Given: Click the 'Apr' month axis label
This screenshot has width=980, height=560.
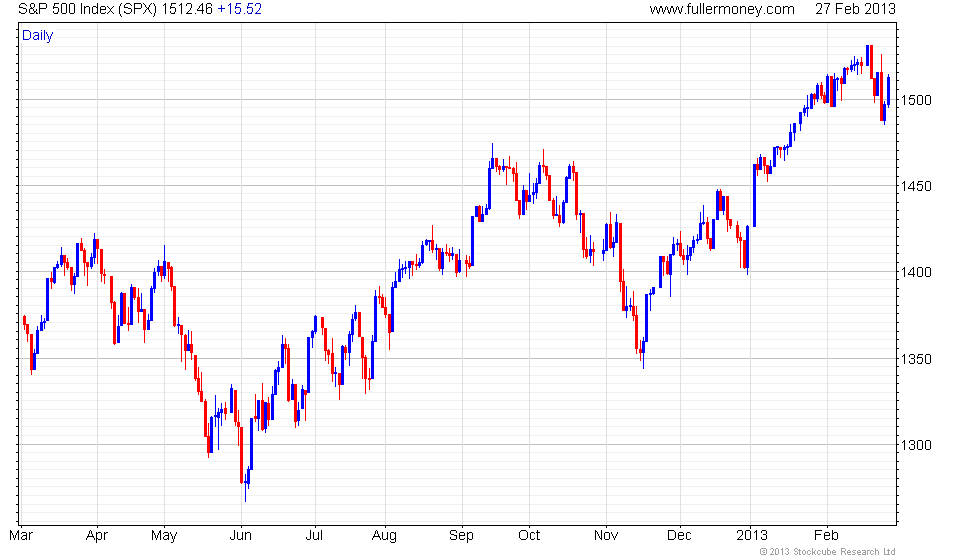Looking at the screenshot, I should click(x=97, y=536).
